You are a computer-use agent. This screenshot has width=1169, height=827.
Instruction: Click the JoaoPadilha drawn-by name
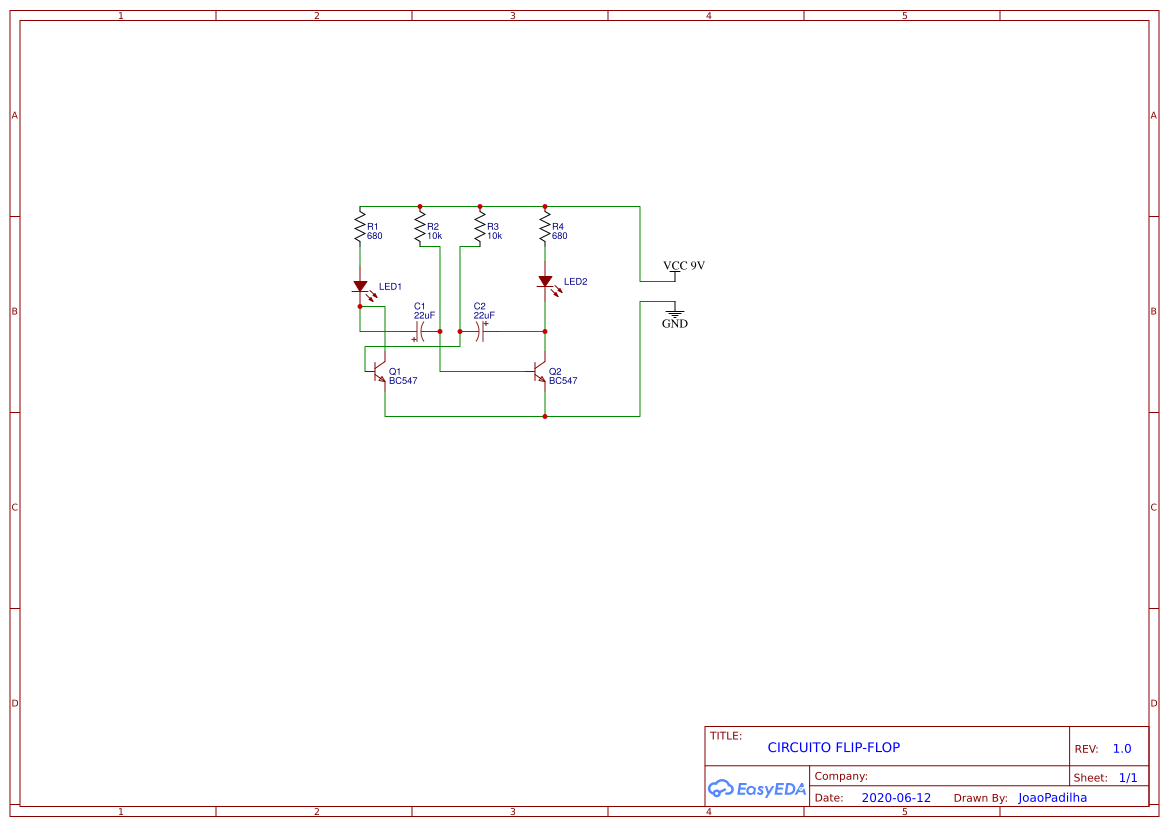click(1052, 798)
